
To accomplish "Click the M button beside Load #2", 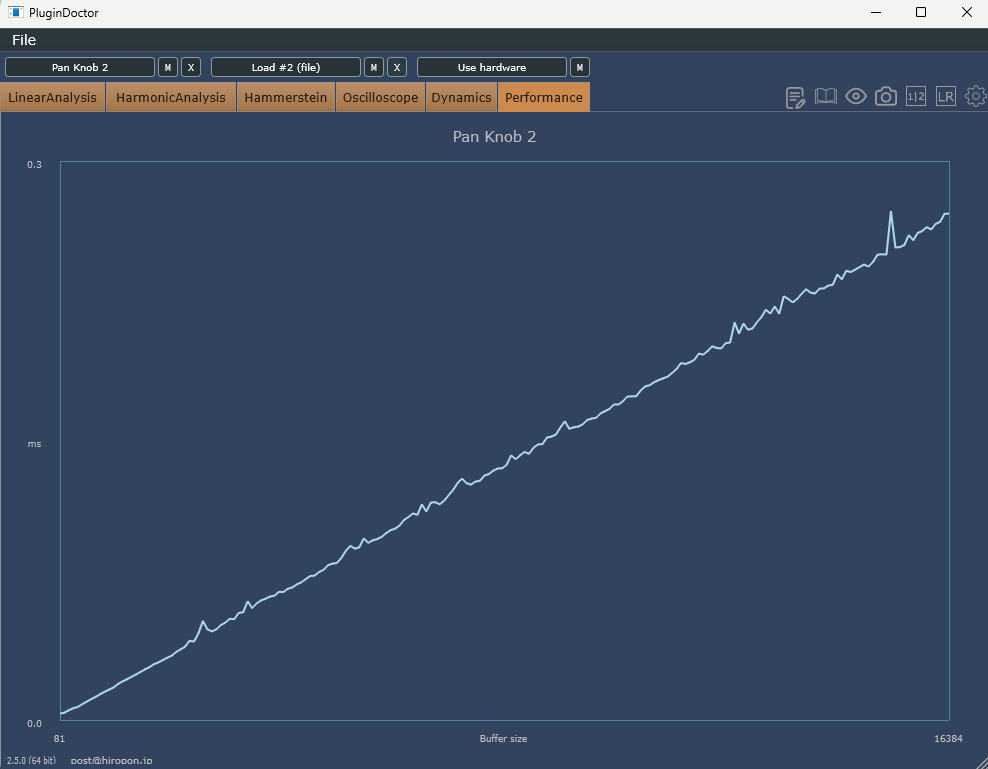I will (374, 67).
